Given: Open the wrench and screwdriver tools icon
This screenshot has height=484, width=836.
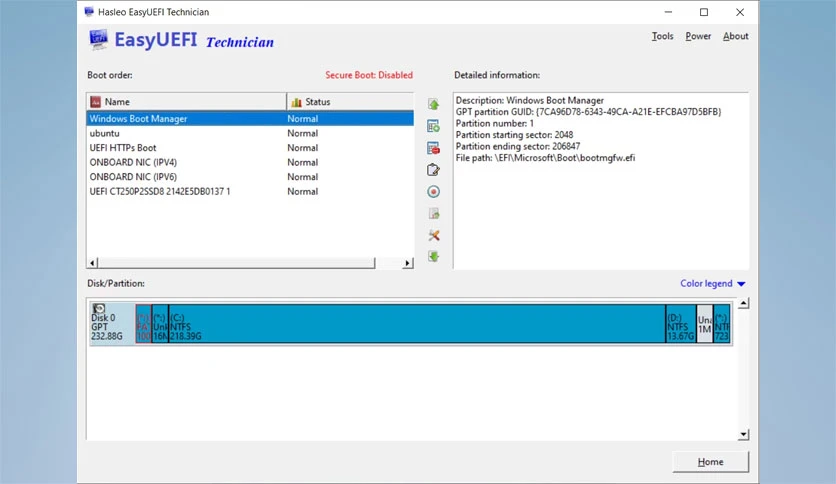Looking at the screenshot, I should click(x=434, y=235).
